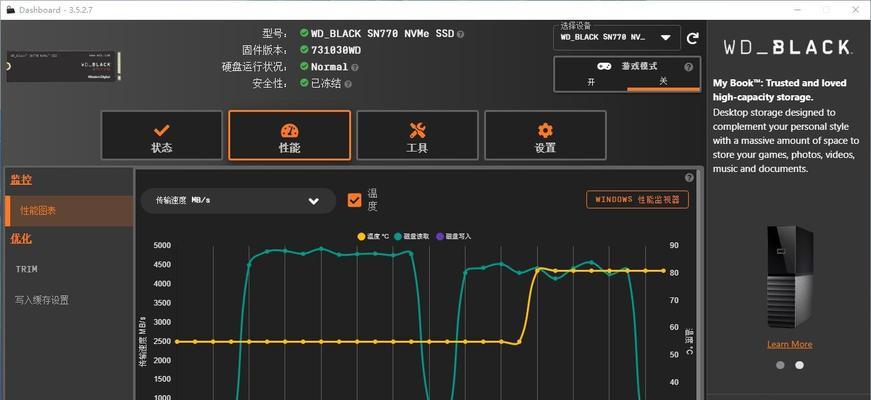The width and height of the screenshot is (871, 400).
Task: Click firmware version text 731030WD
Action: click(x=336, y=51)
